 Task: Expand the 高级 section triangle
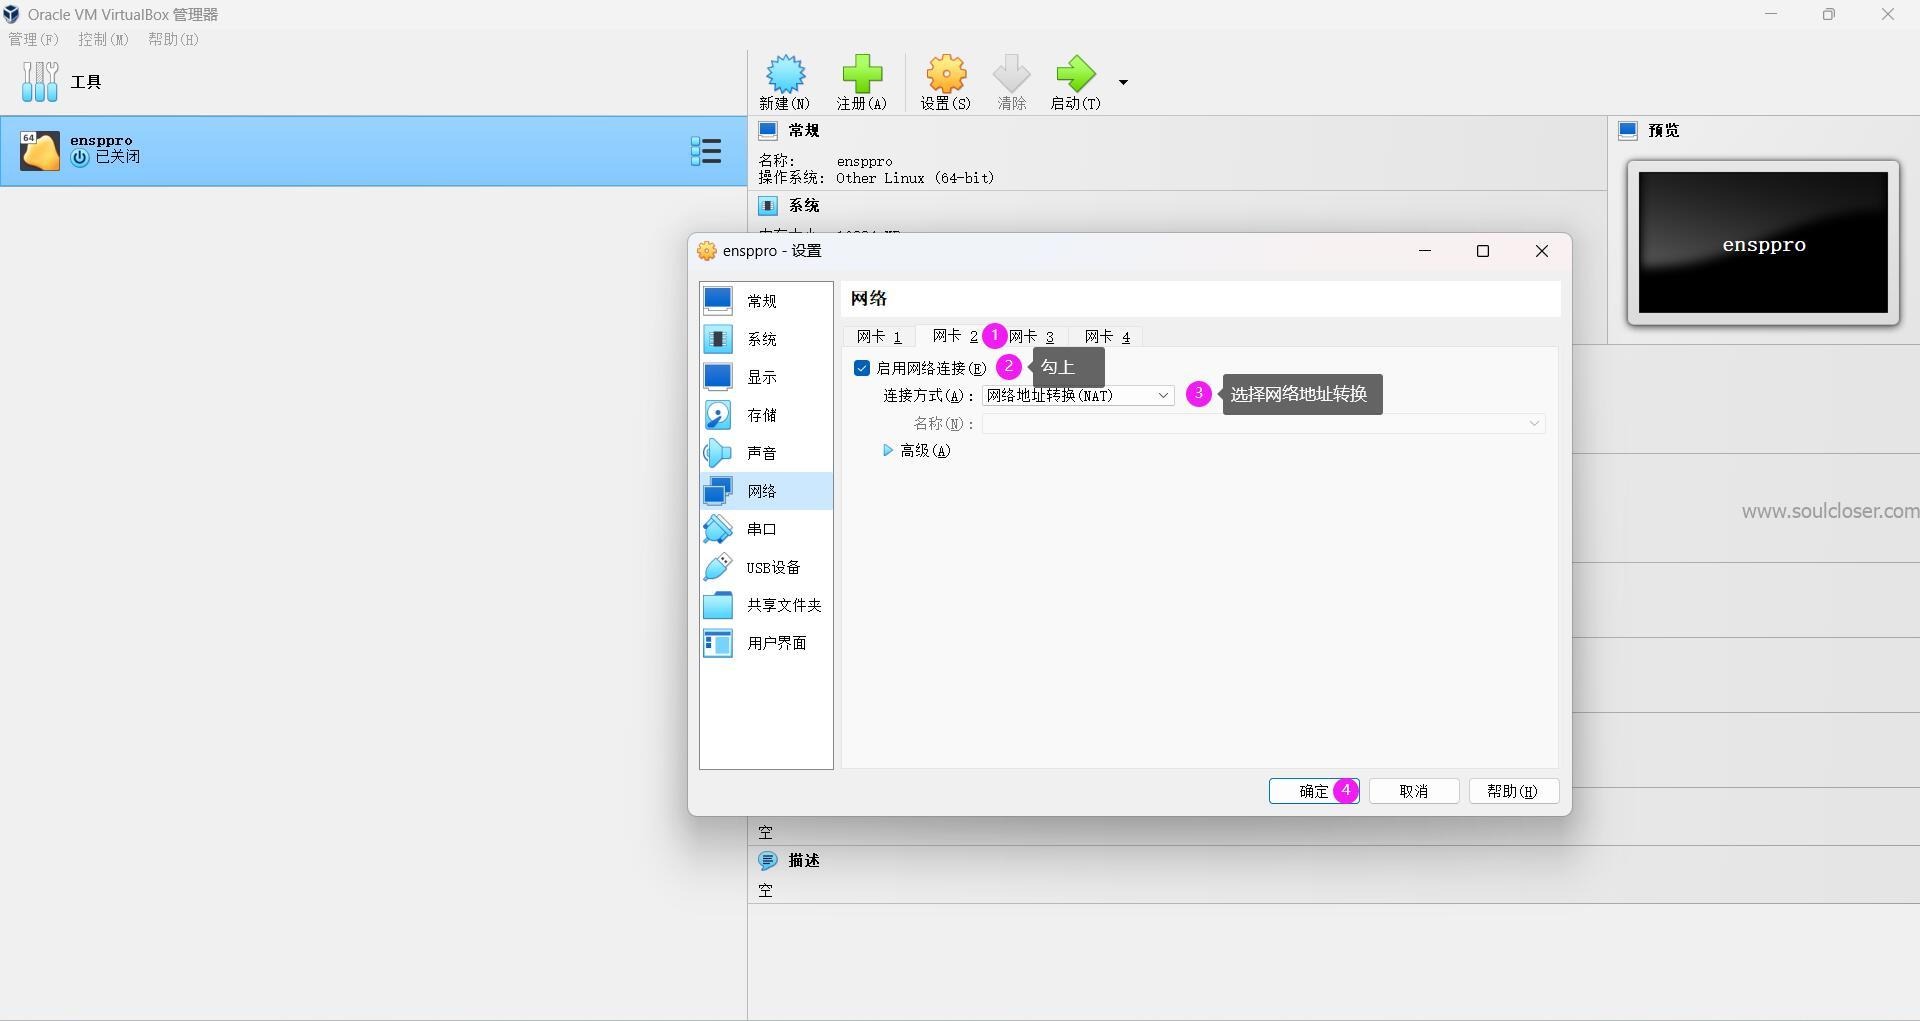point(887,451)
